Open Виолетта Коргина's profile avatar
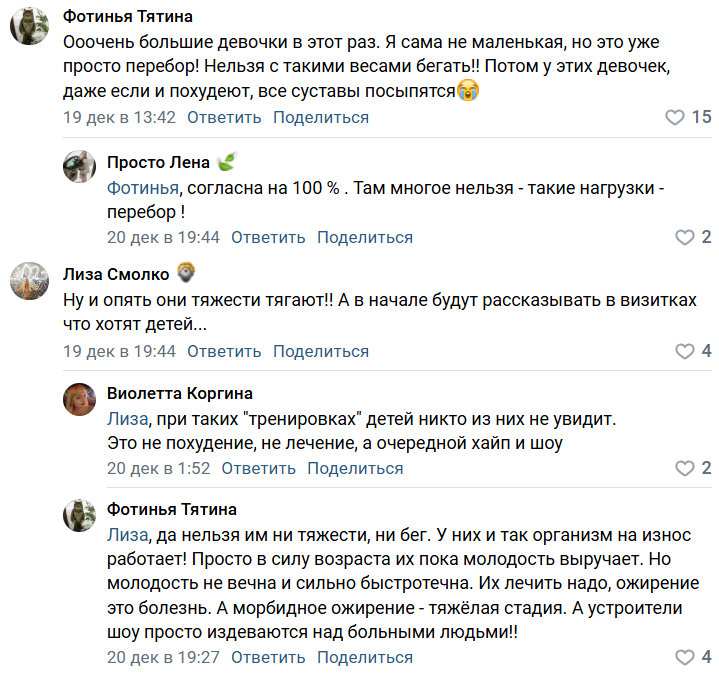Screen dimensions: 719x673 79,397
